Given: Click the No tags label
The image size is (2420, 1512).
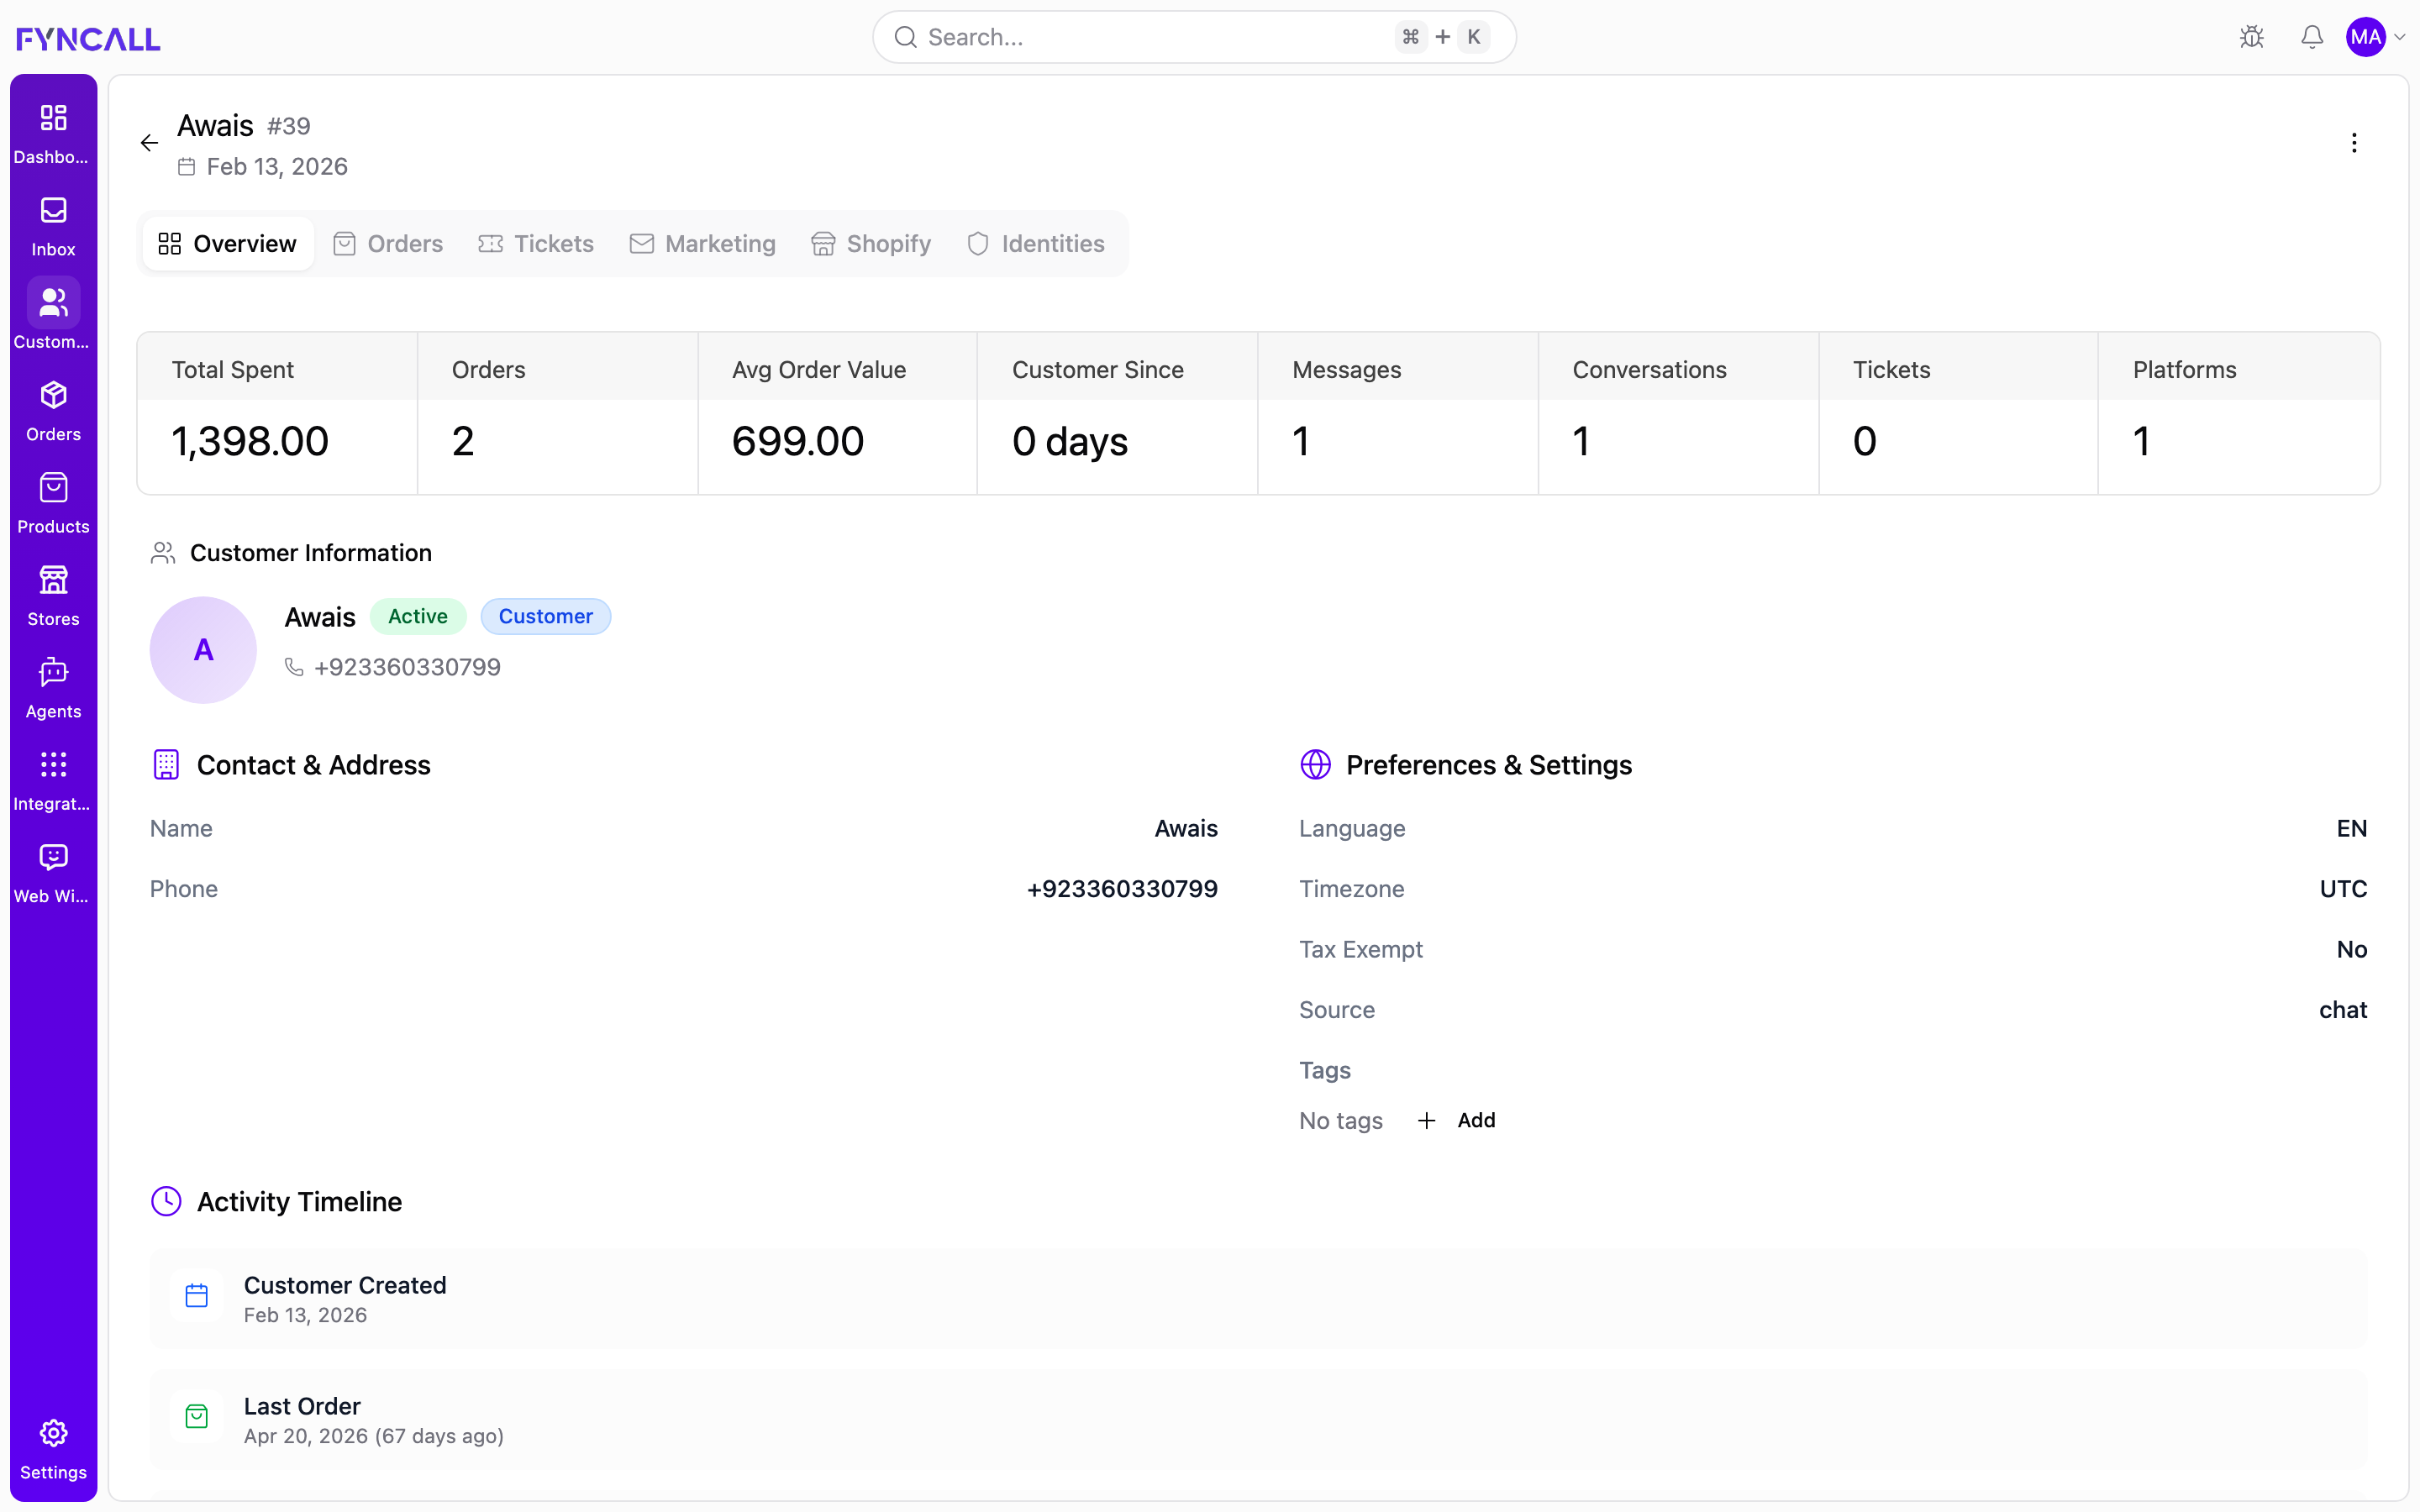Looking at the screenshot, I should pyautogui.click(x=1341, y=1121).
